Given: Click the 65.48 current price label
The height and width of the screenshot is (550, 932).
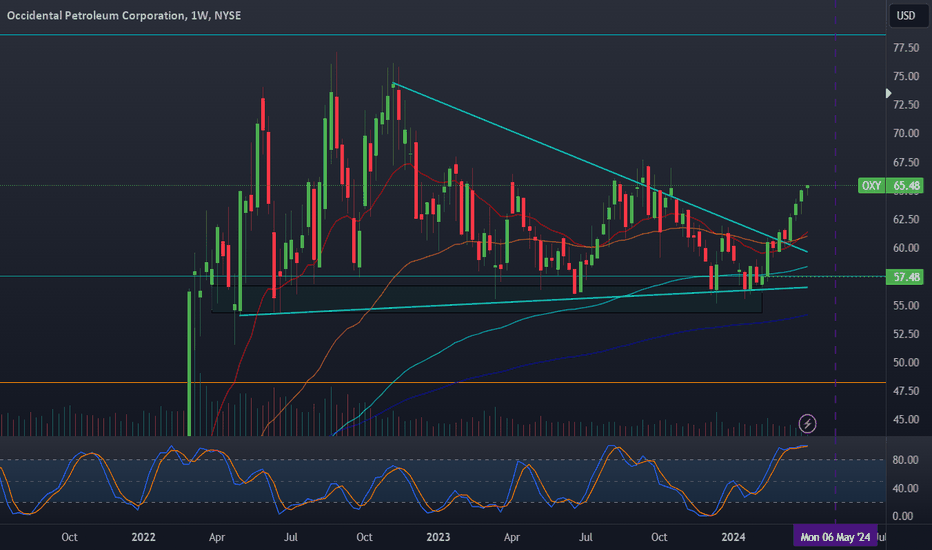Looking at the screenshot, I should (906, 186).
